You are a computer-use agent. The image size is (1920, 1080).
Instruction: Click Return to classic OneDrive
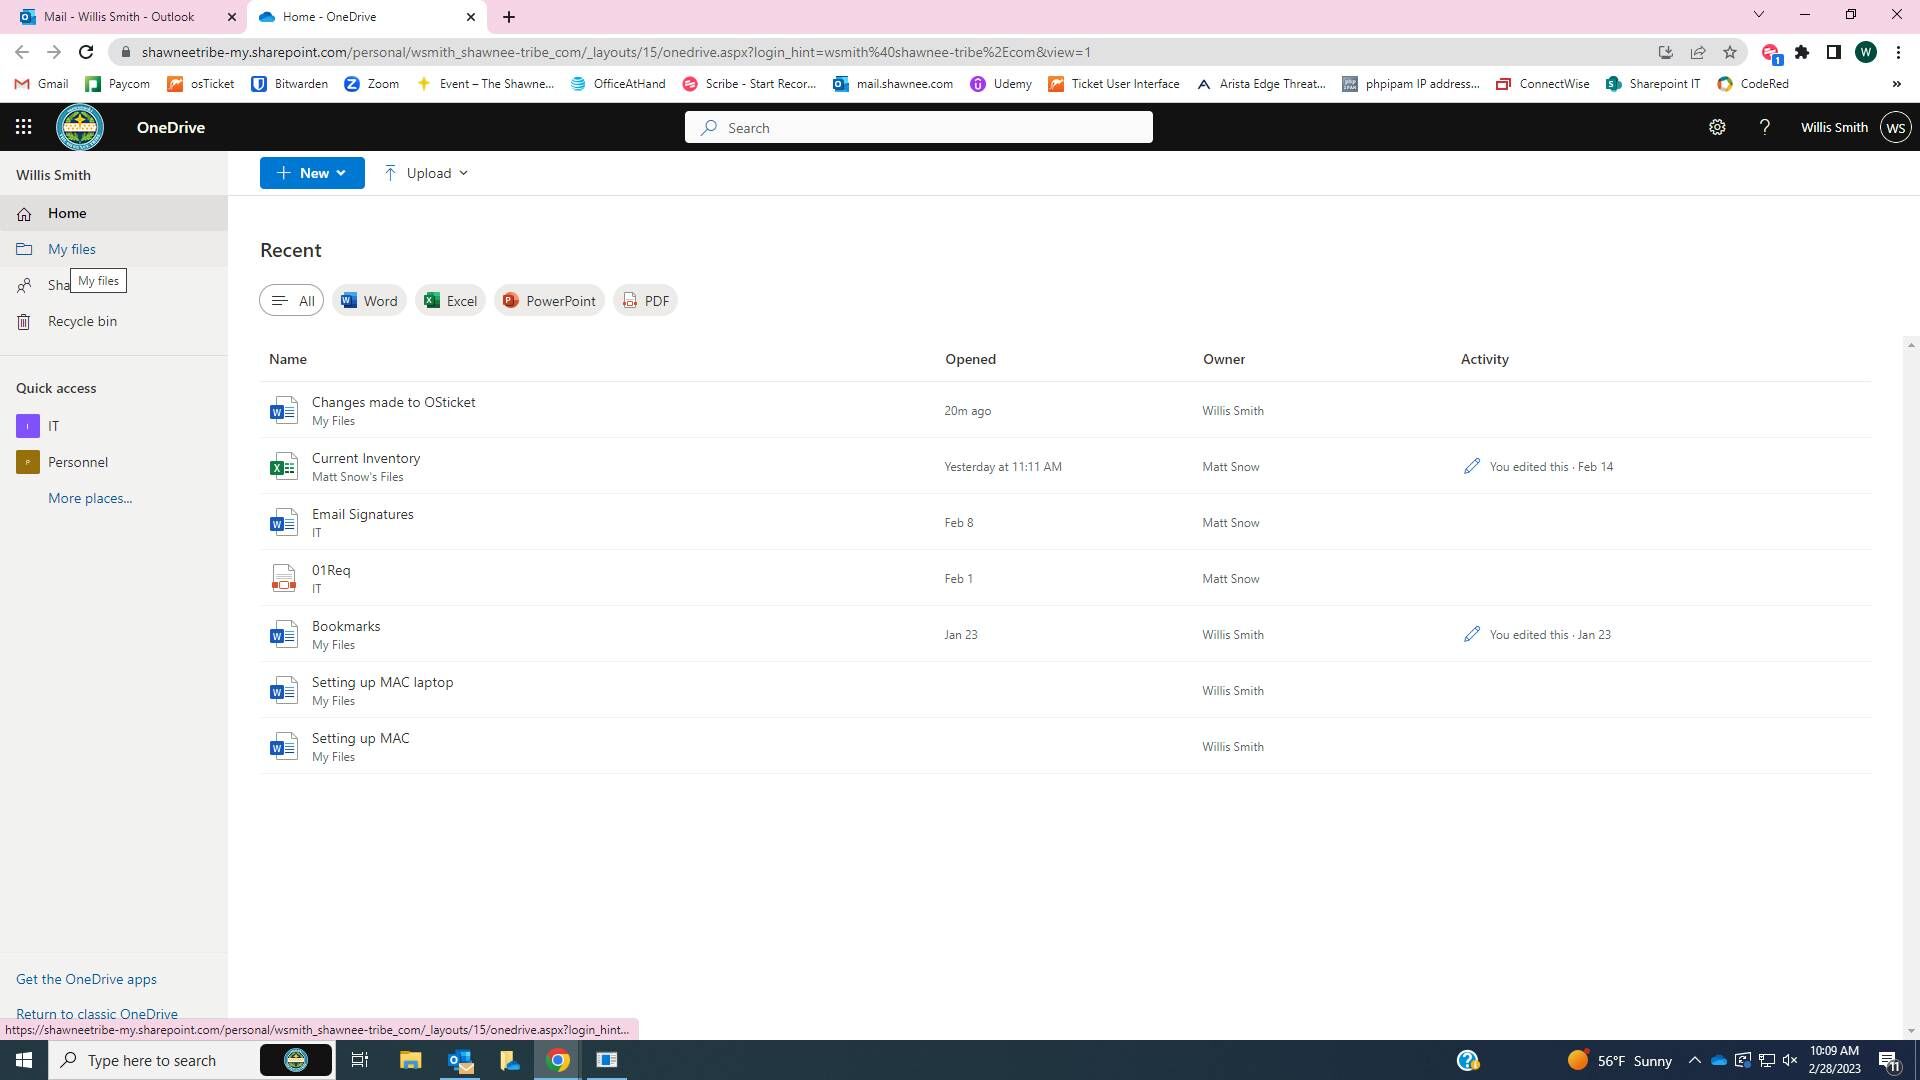[97, 1013]
